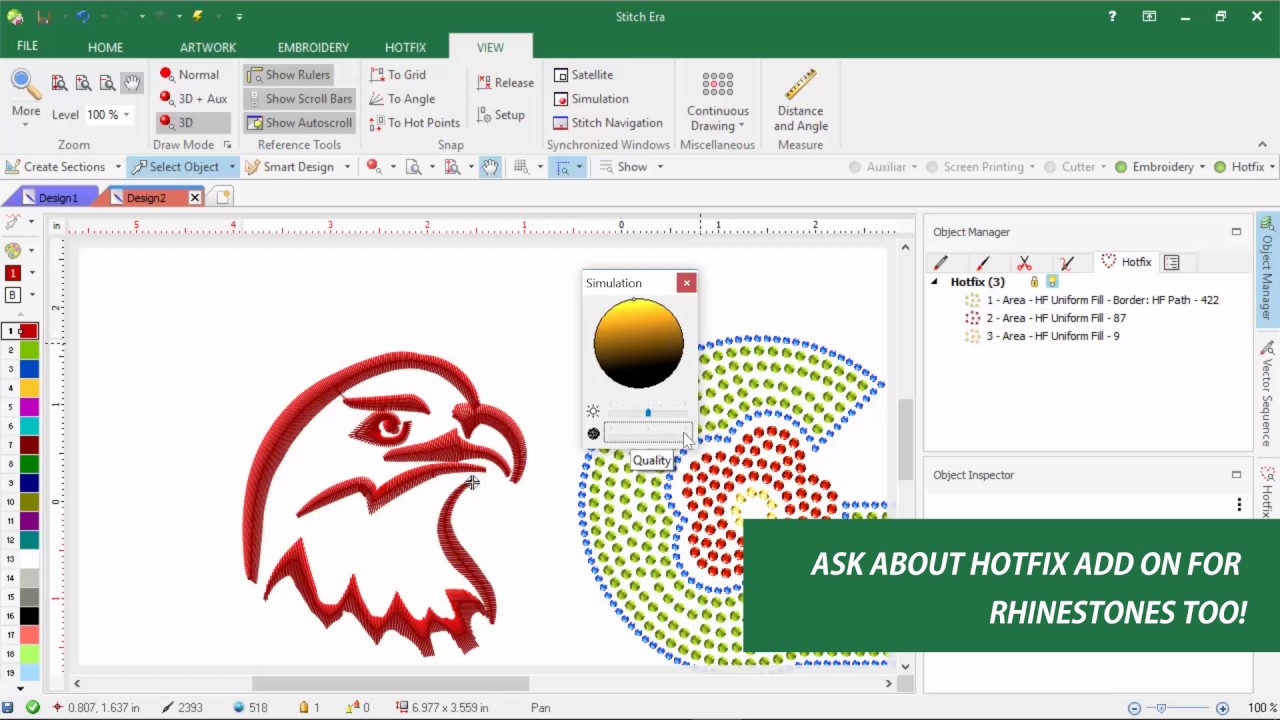The image size is (1280, 720).
Task: Click zoom out minus button in status bar
Action: coord(1134,708)
